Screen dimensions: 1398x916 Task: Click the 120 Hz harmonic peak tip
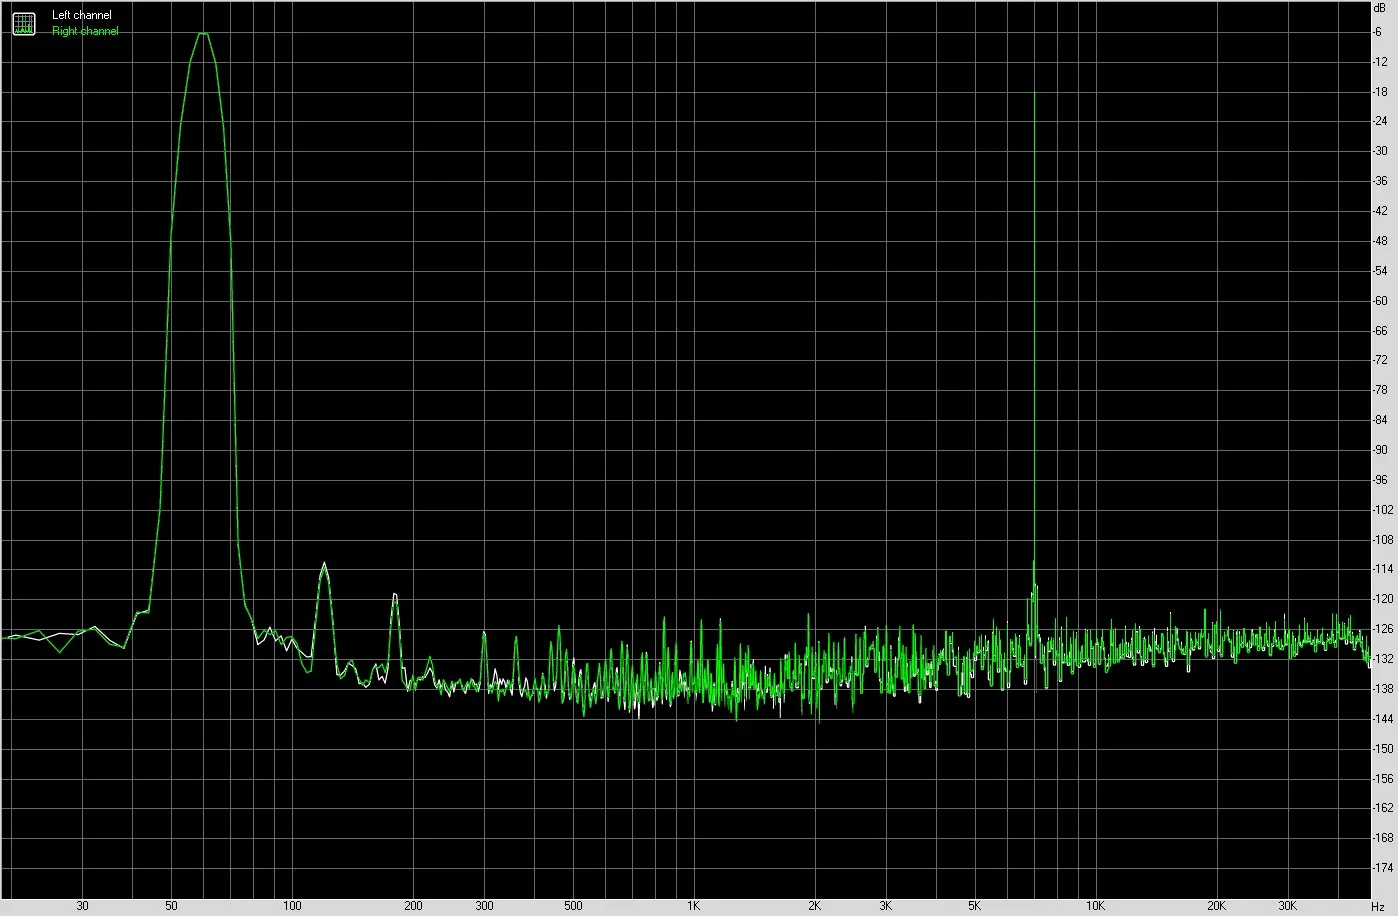pyautogui.click(x=324, y=564)
